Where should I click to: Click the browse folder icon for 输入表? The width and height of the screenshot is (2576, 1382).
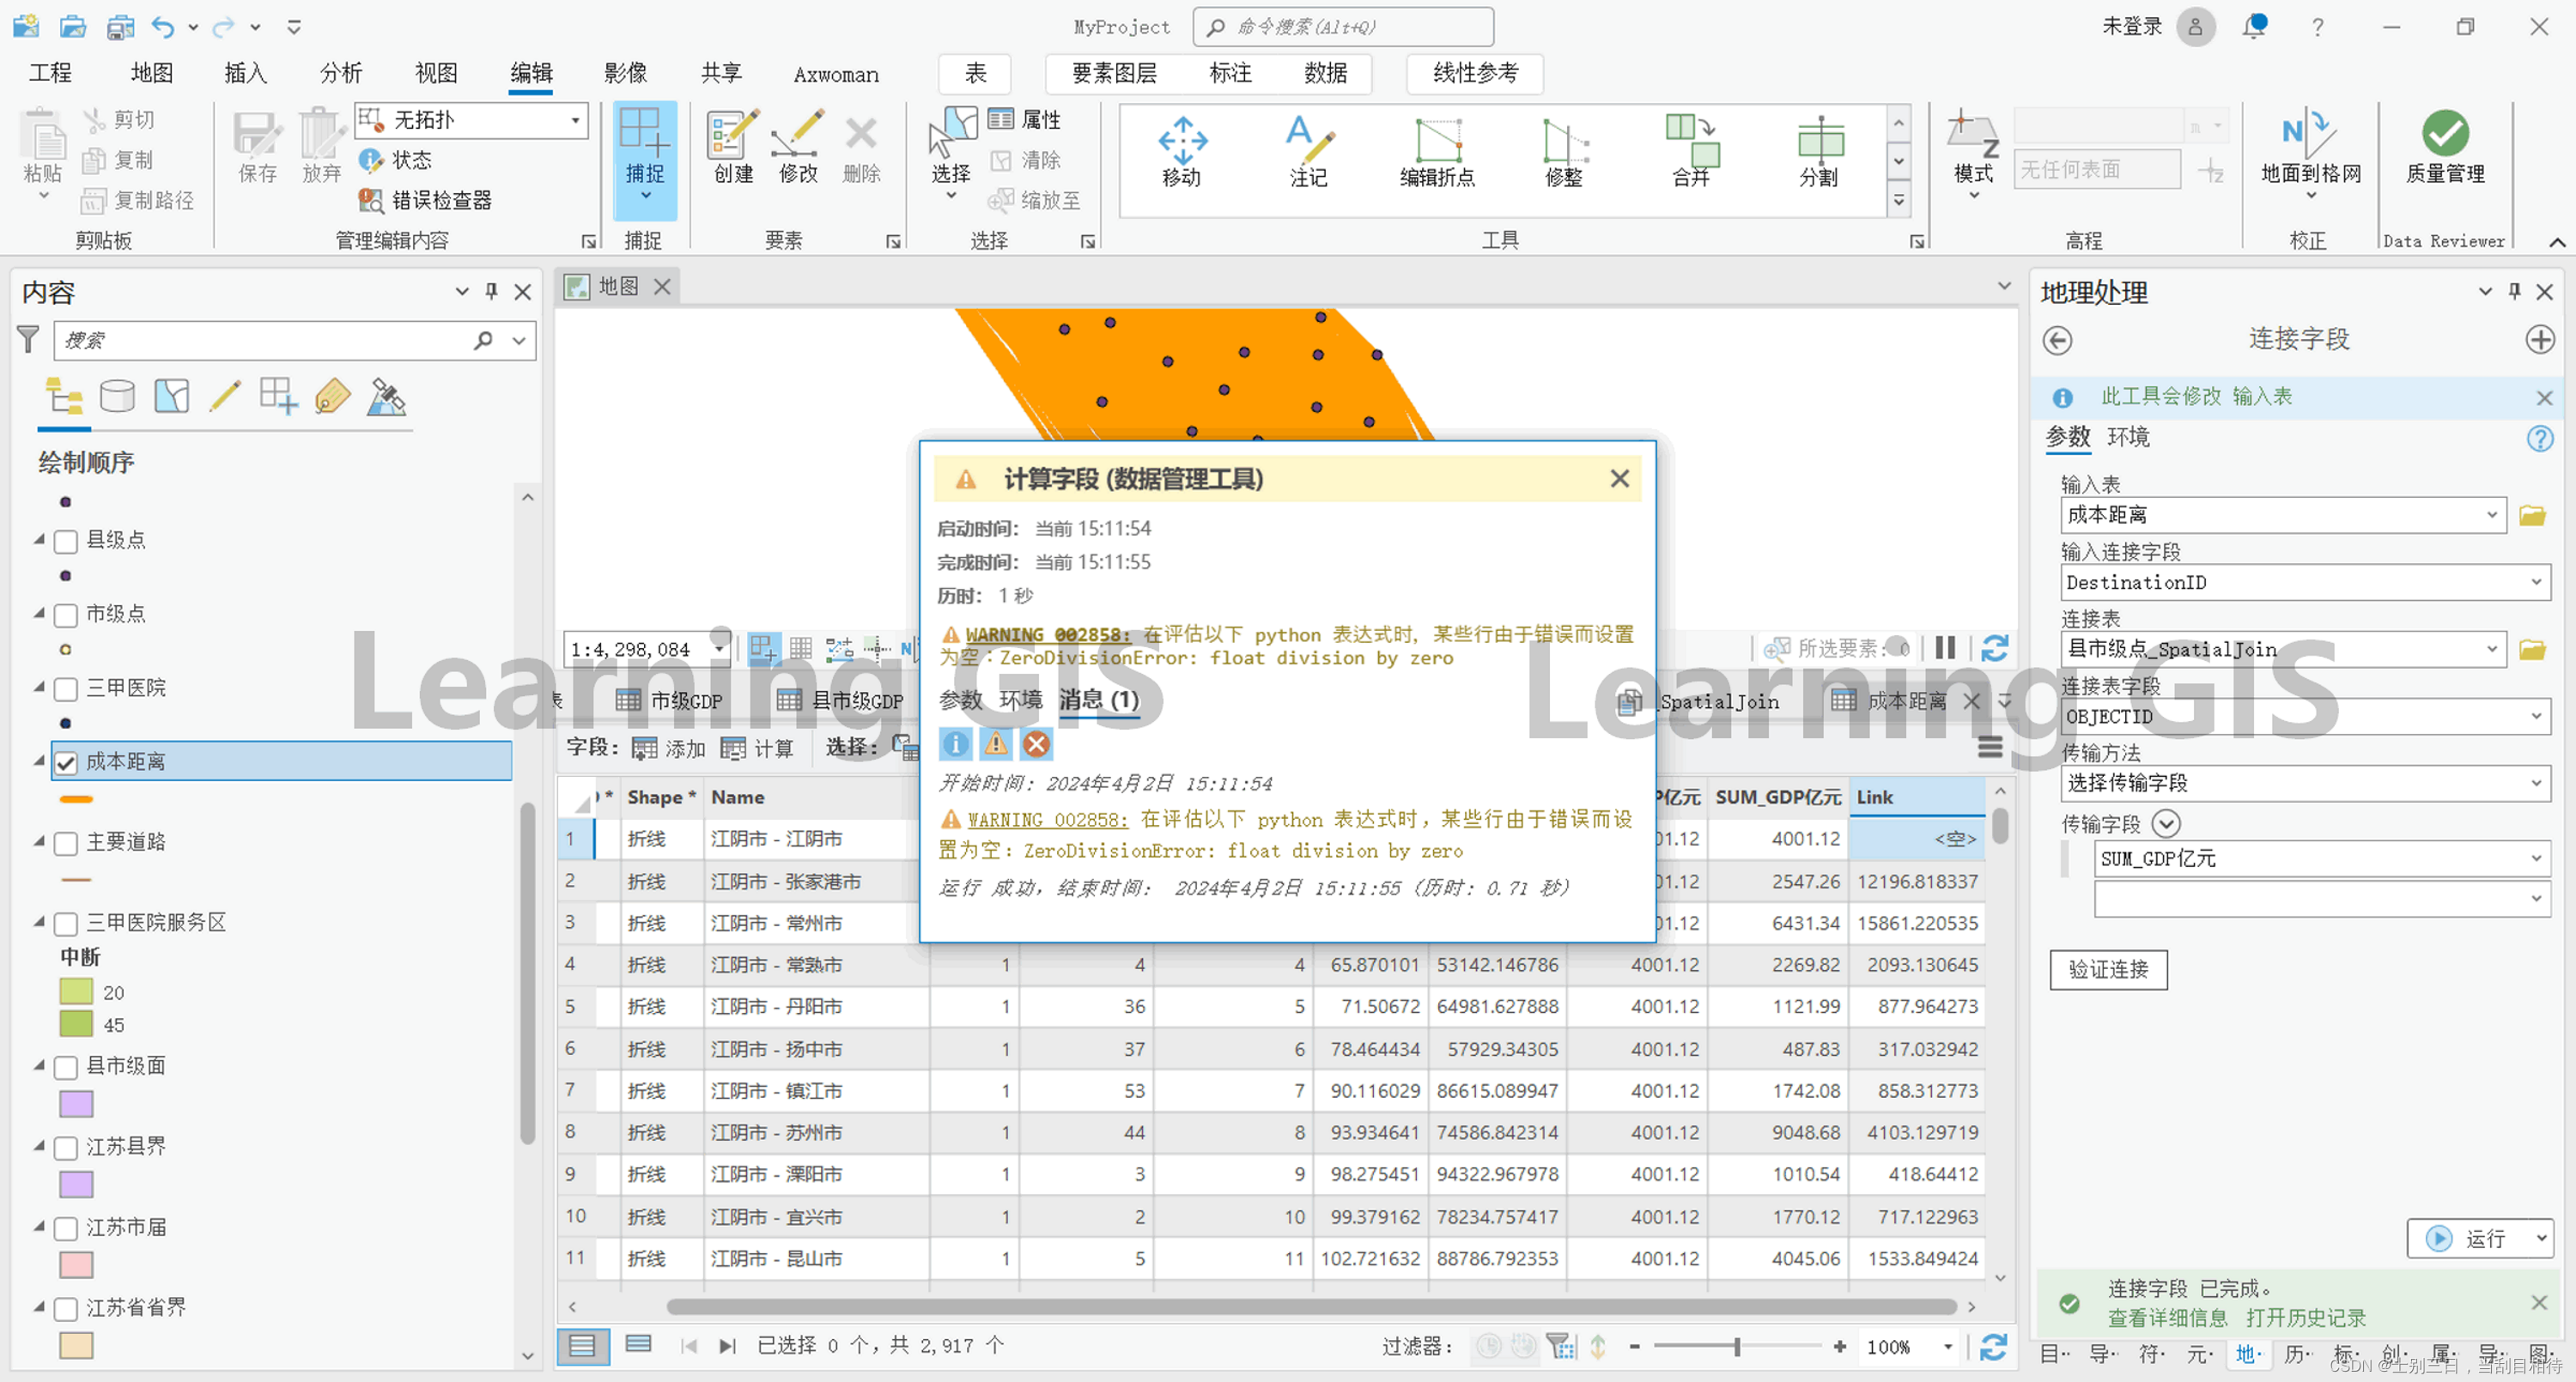point(2532,515)
